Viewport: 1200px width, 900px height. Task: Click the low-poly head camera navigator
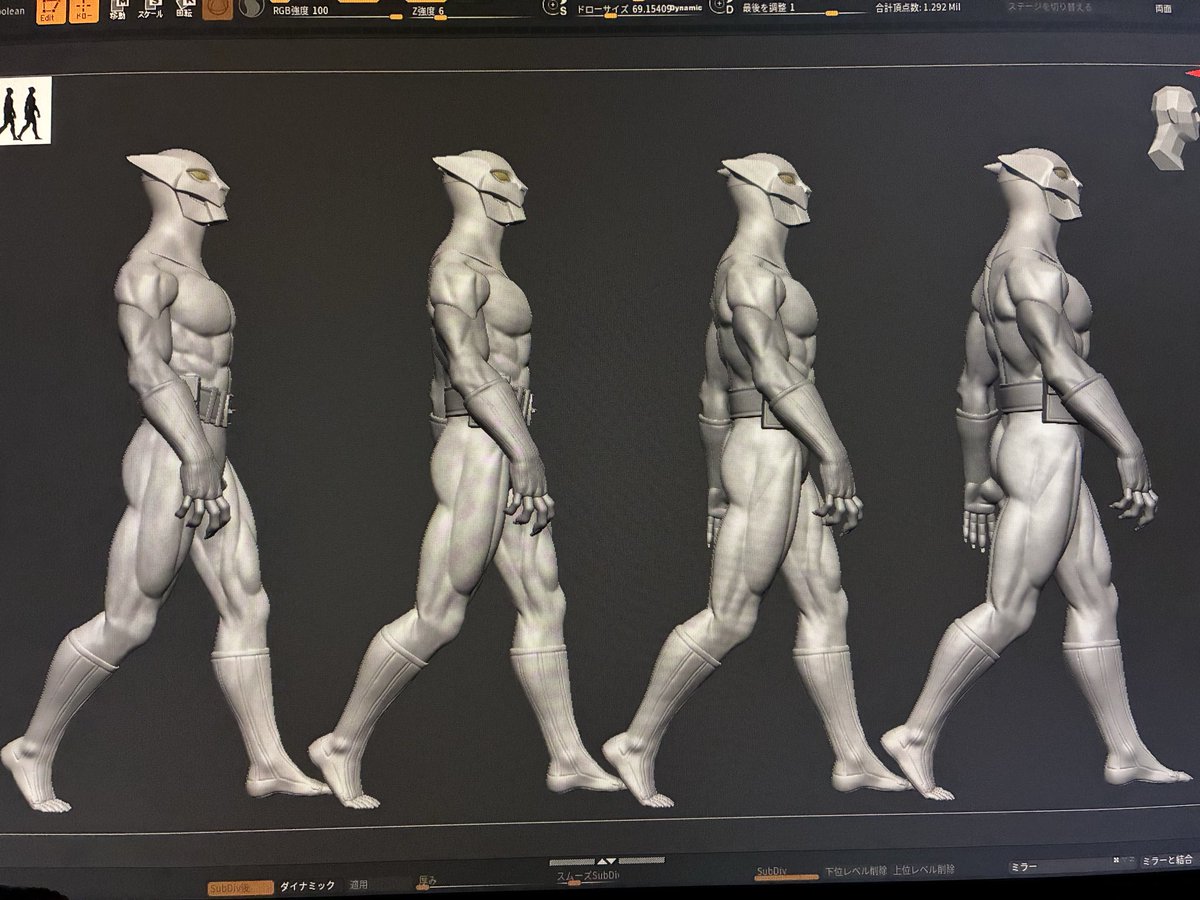point(1172,127)
